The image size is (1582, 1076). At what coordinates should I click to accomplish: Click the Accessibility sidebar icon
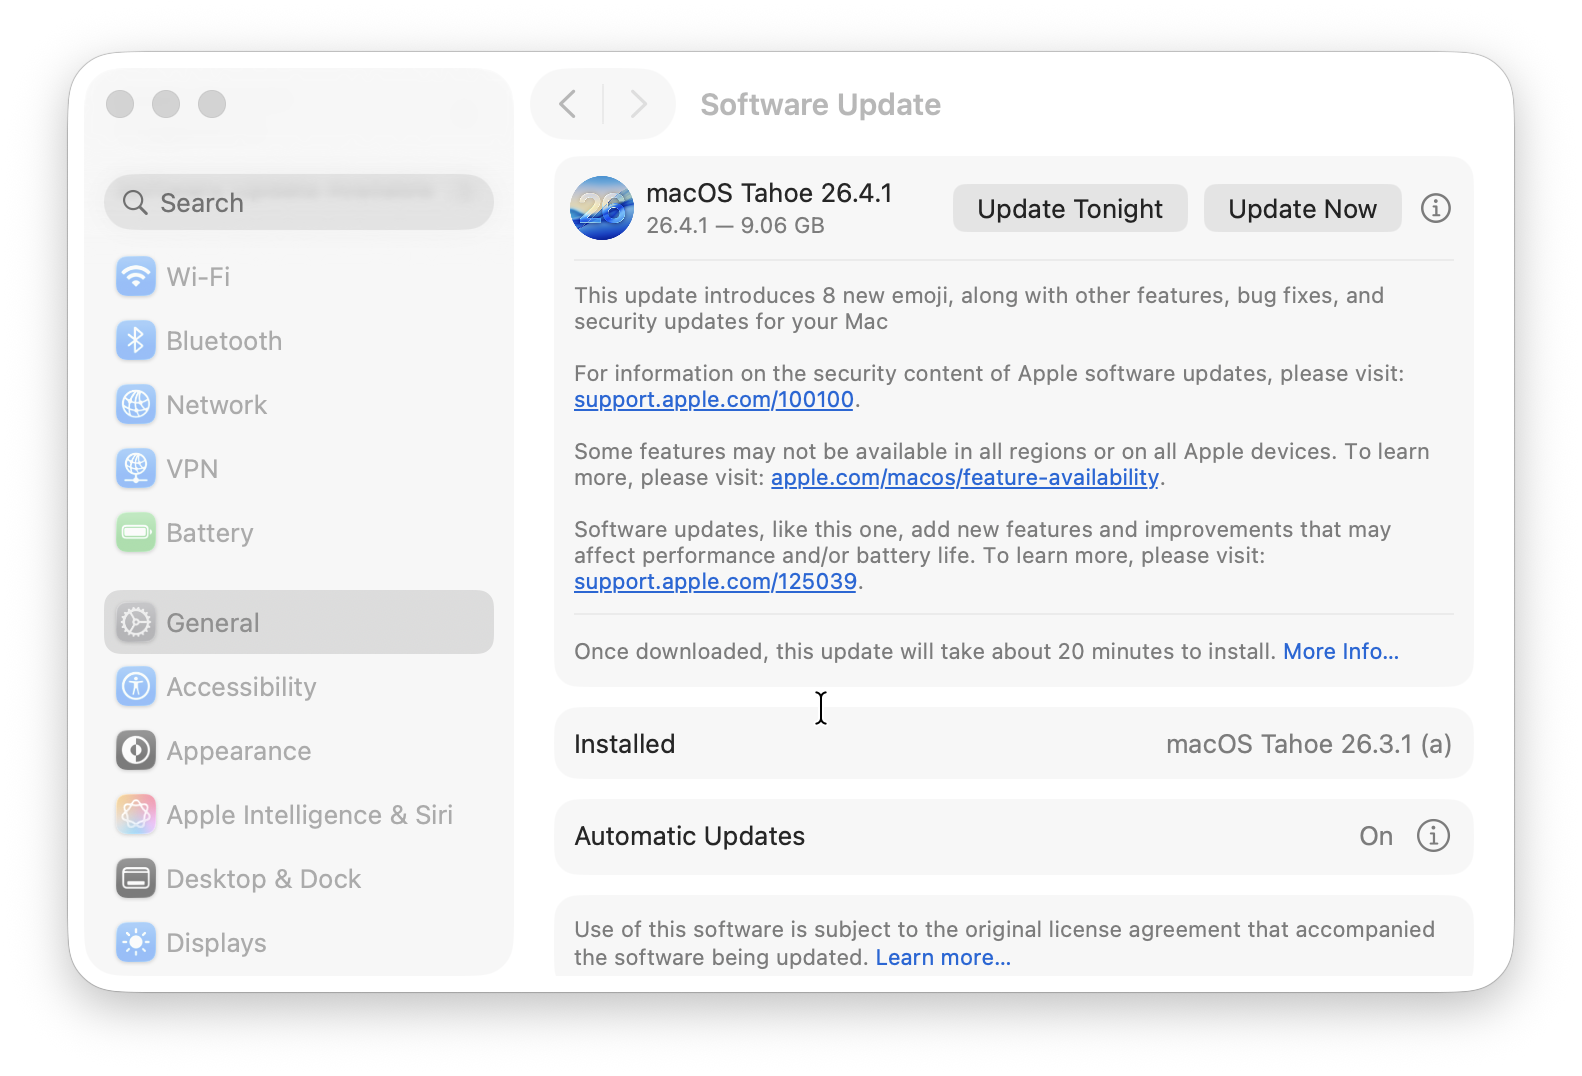136,687
